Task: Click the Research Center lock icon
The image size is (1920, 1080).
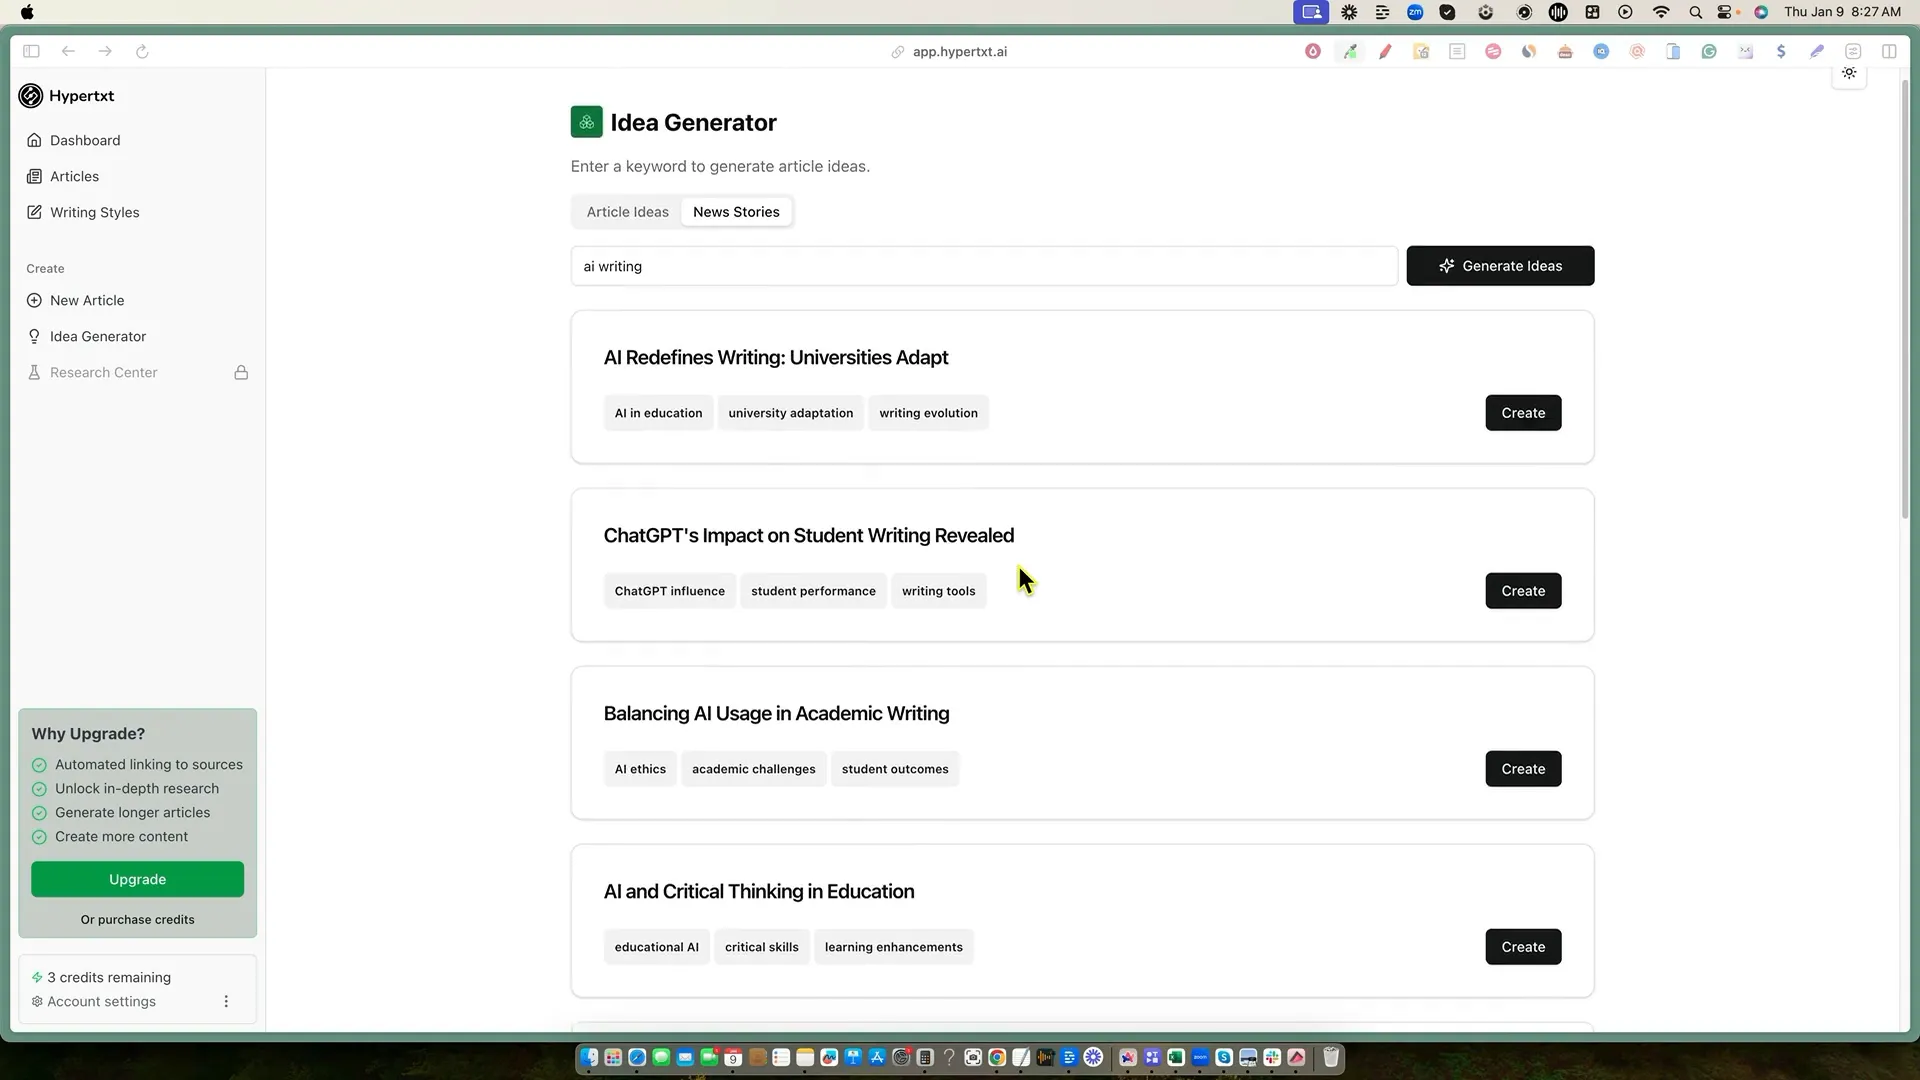Action: coord(241,373)
